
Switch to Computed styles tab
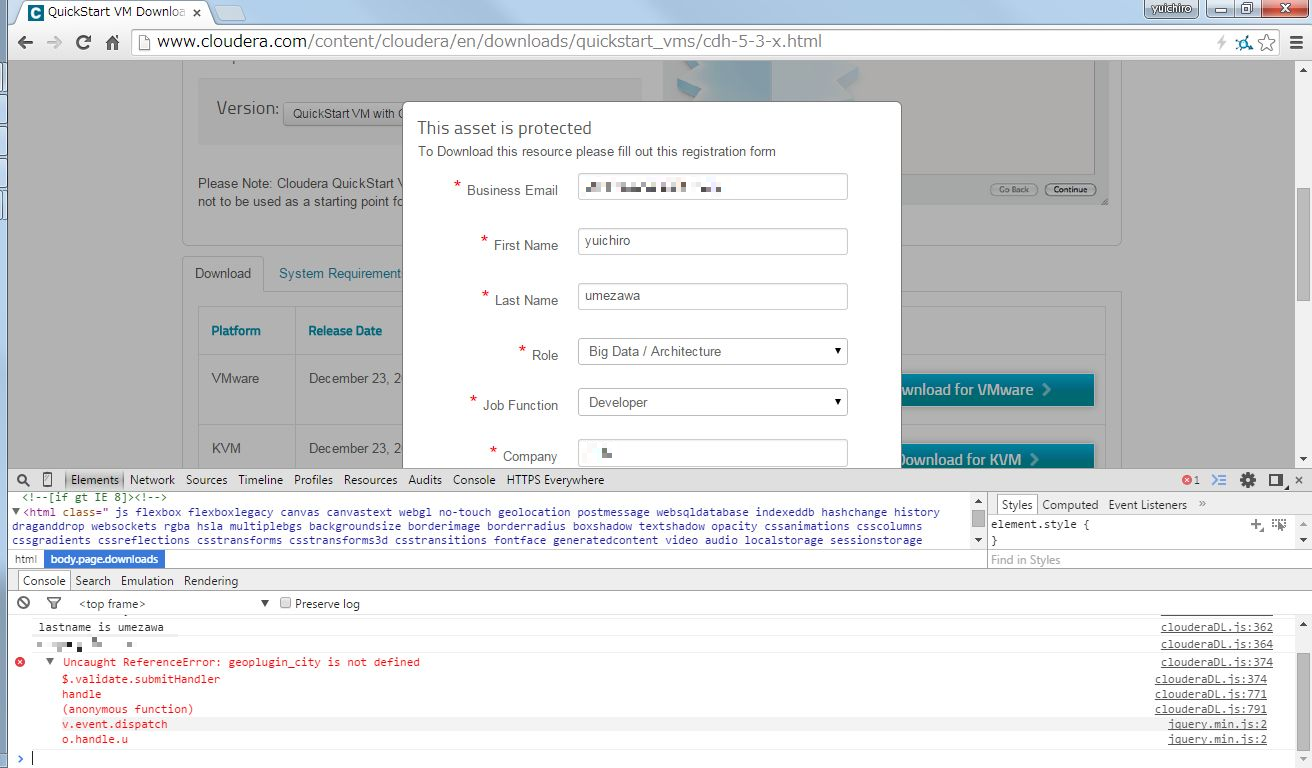(x=1070, y=505)
